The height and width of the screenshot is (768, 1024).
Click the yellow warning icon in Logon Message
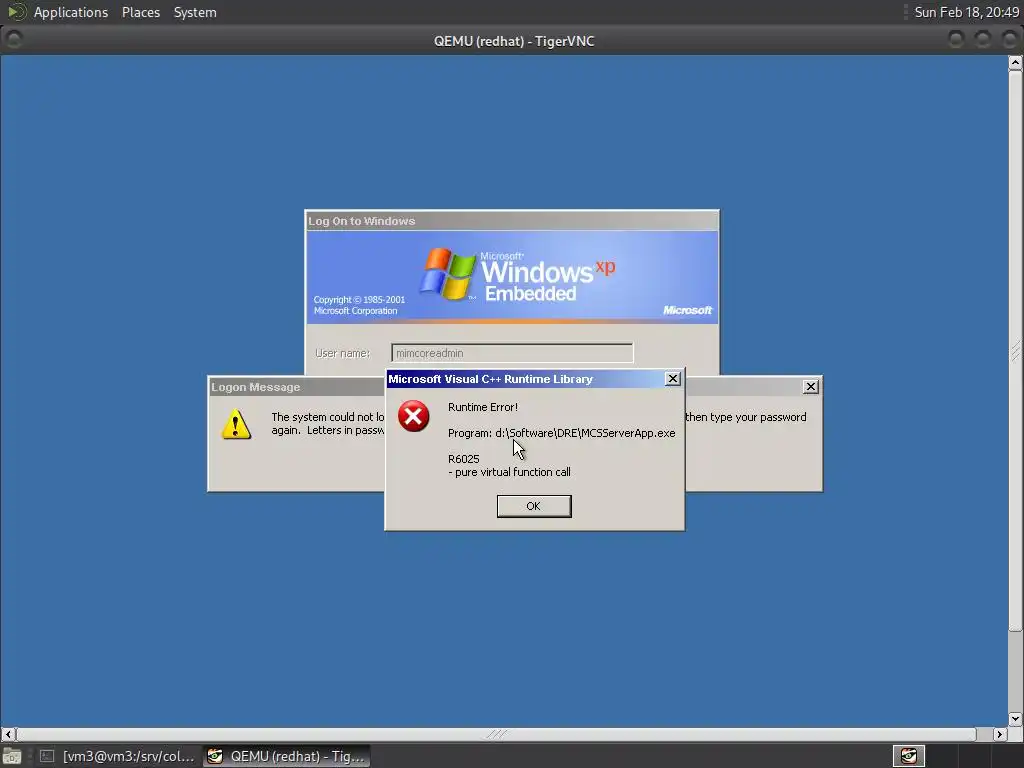(x=236, y=424)
